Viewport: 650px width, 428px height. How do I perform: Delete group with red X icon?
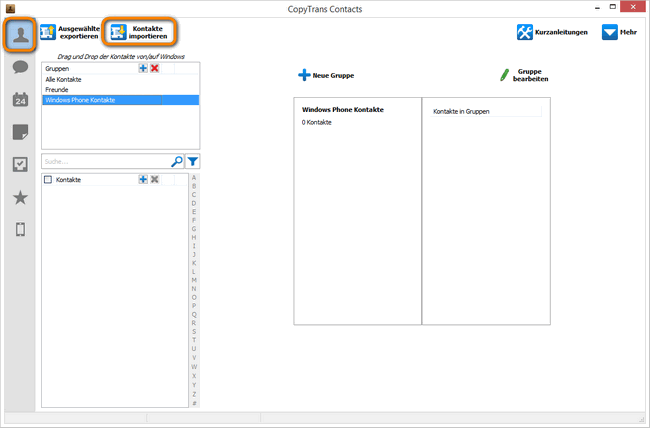[155, 68]
